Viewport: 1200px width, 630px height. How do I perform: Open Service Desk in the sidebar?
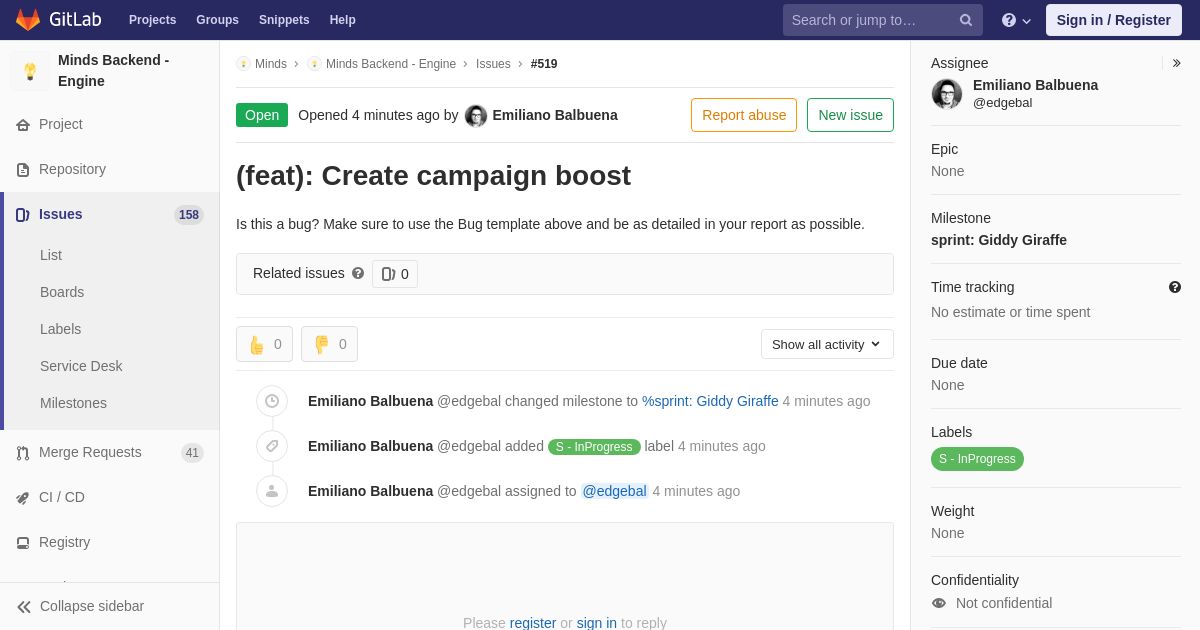[x=81, y=366]
